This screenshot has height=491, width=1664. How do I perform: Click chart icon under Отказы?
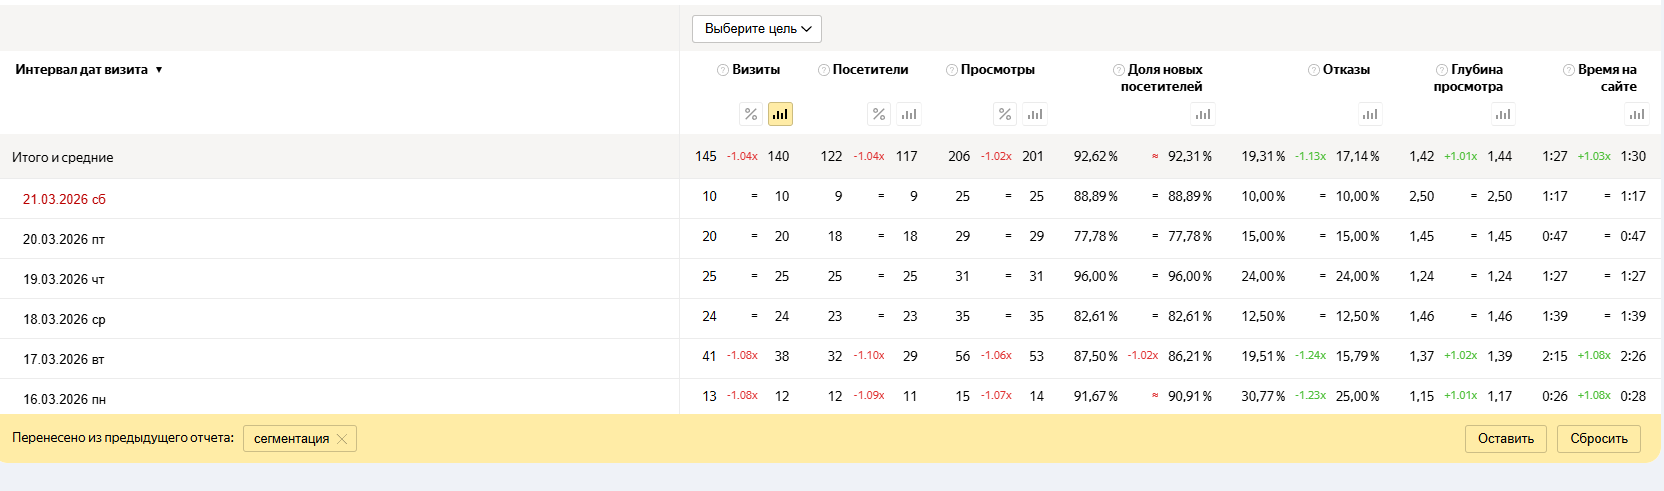tap(1370, 114)
